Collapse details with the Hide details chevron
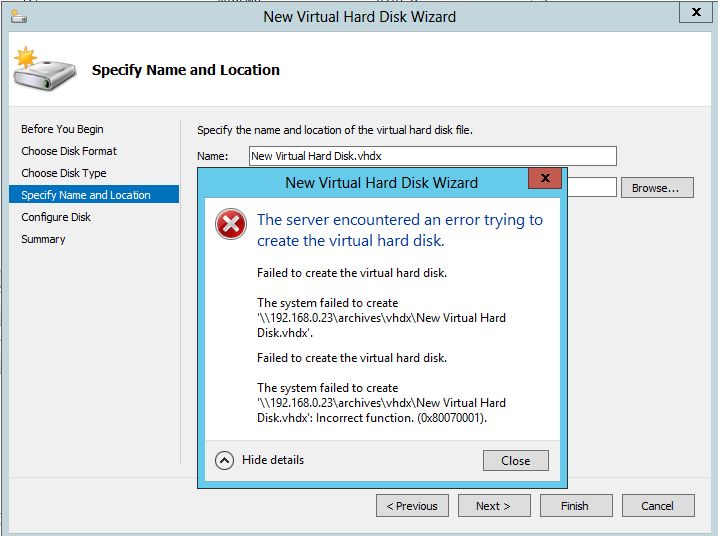718x536 pixels. click(224, 460)
